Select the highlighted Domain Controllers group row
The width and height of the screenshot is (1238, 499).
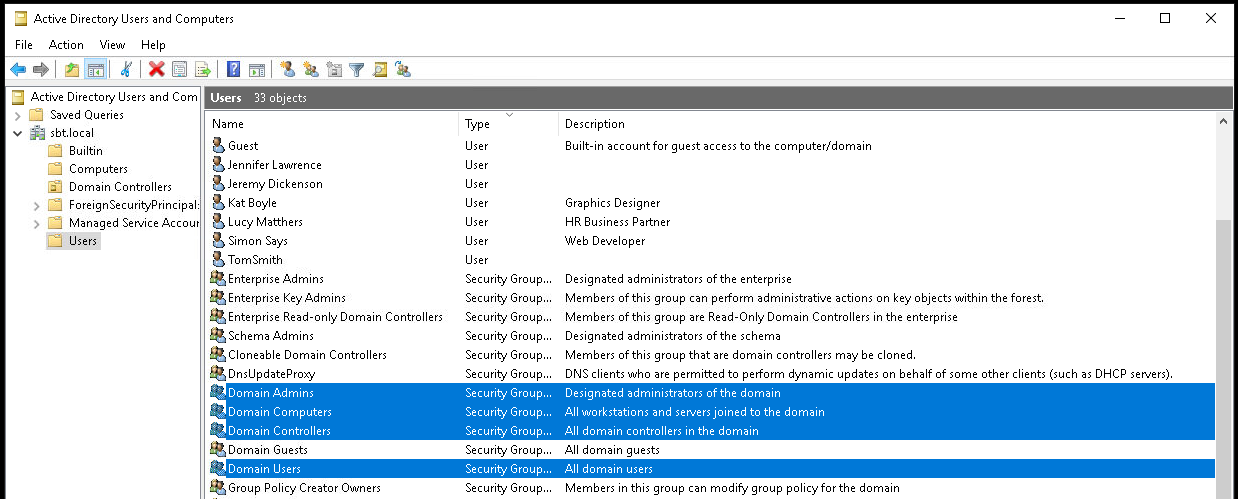[x=711, y=431]
